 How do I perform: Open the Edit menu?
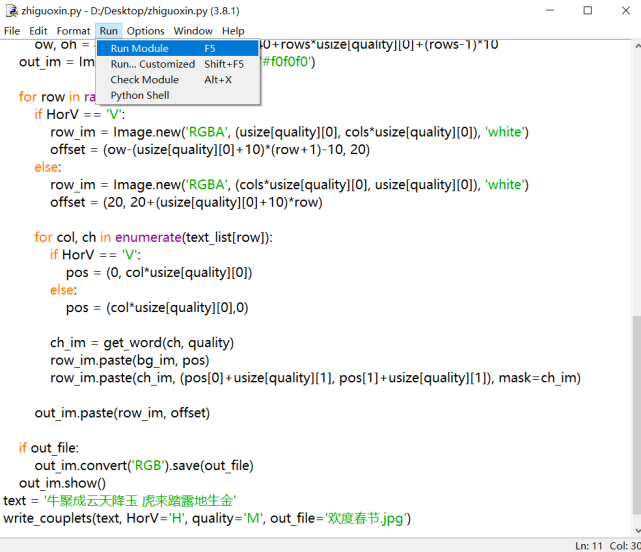[38, 31]
